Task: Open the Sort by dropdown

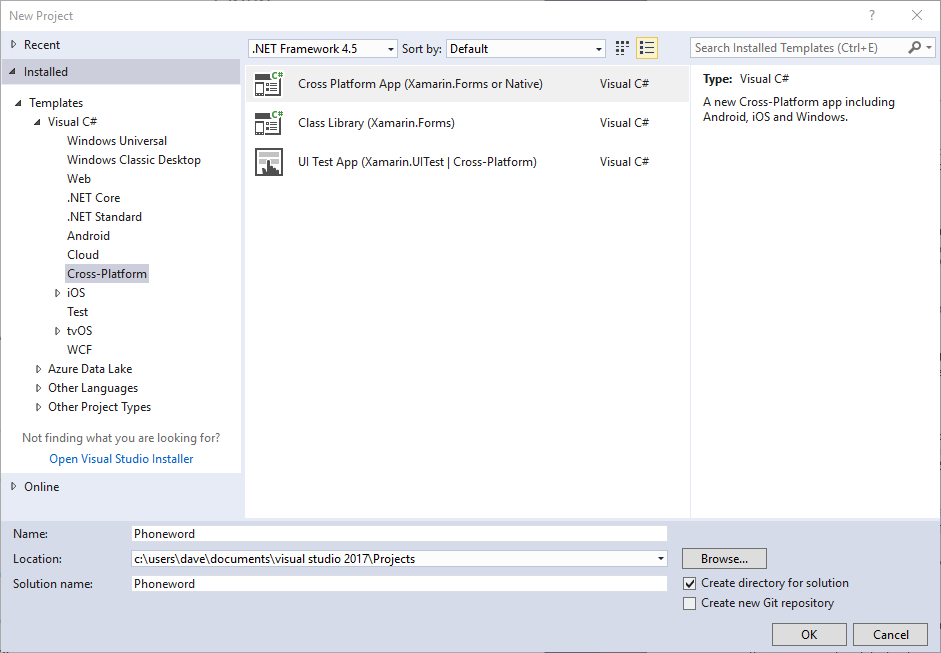Action: click(x=526, y=49)
